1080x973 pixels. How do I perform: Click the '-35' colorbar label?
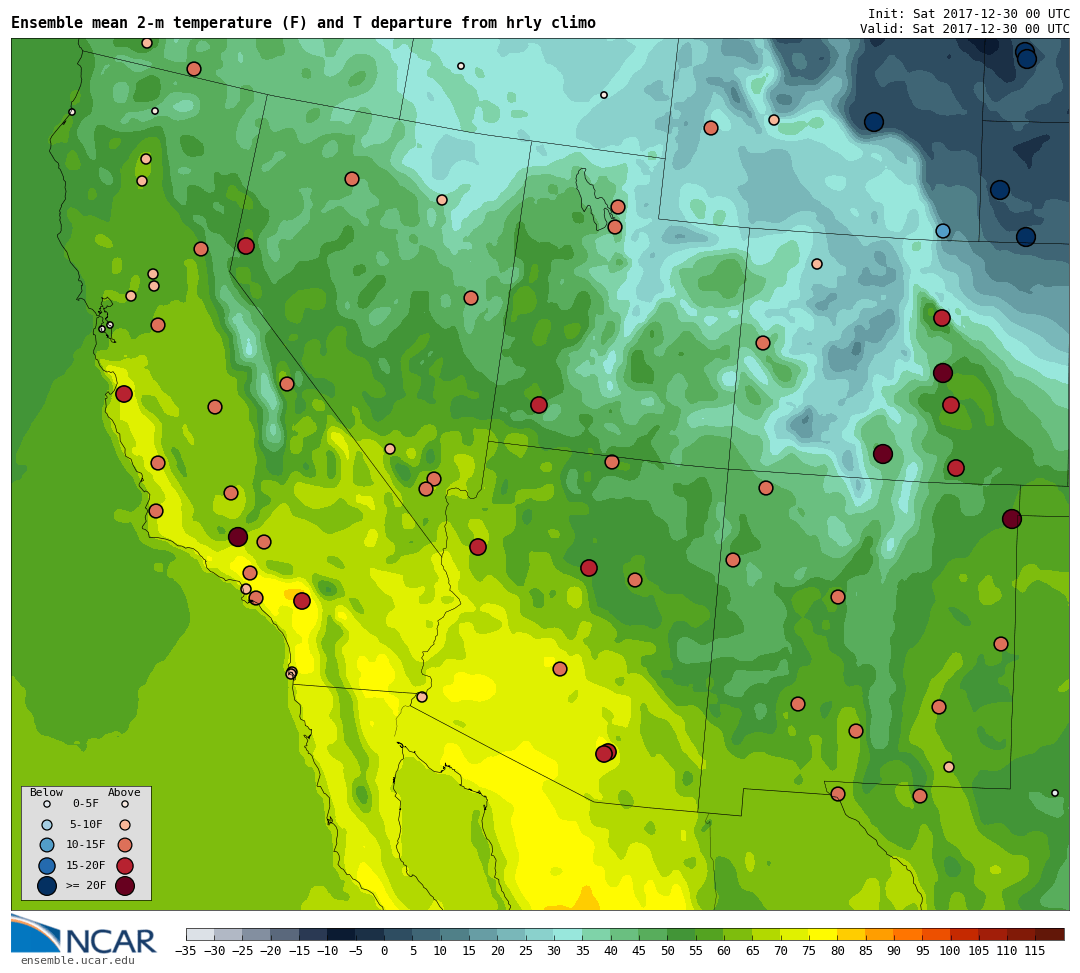tap(185, 951)
